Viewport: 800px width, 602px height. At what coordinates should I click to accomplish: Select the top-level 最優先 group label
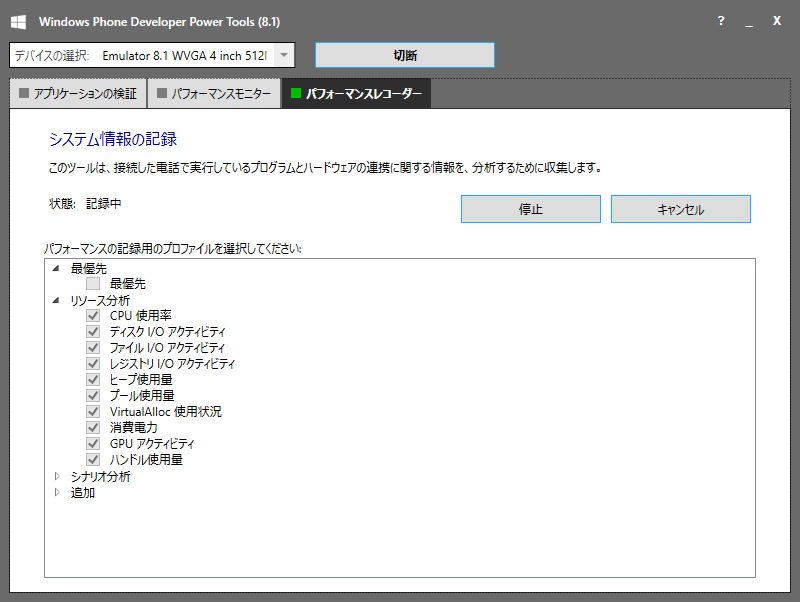89,268
